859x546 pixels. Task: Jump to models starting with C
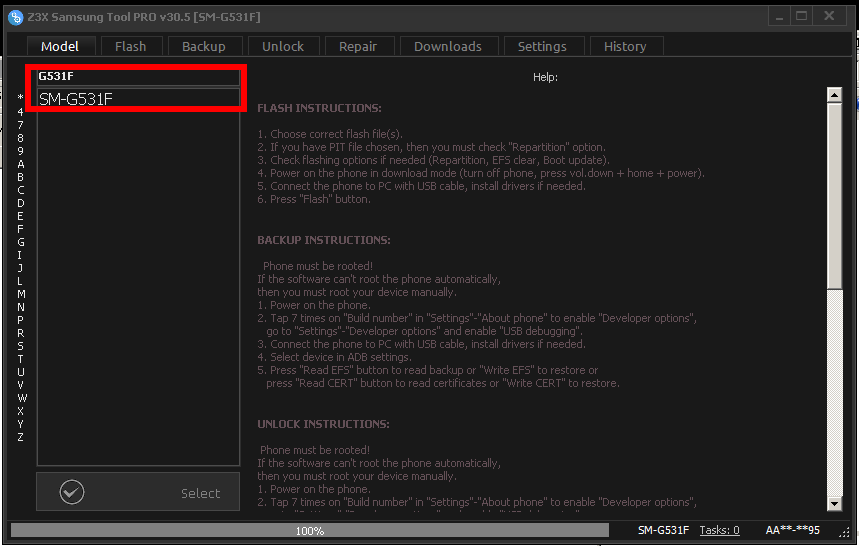point(20,190)
